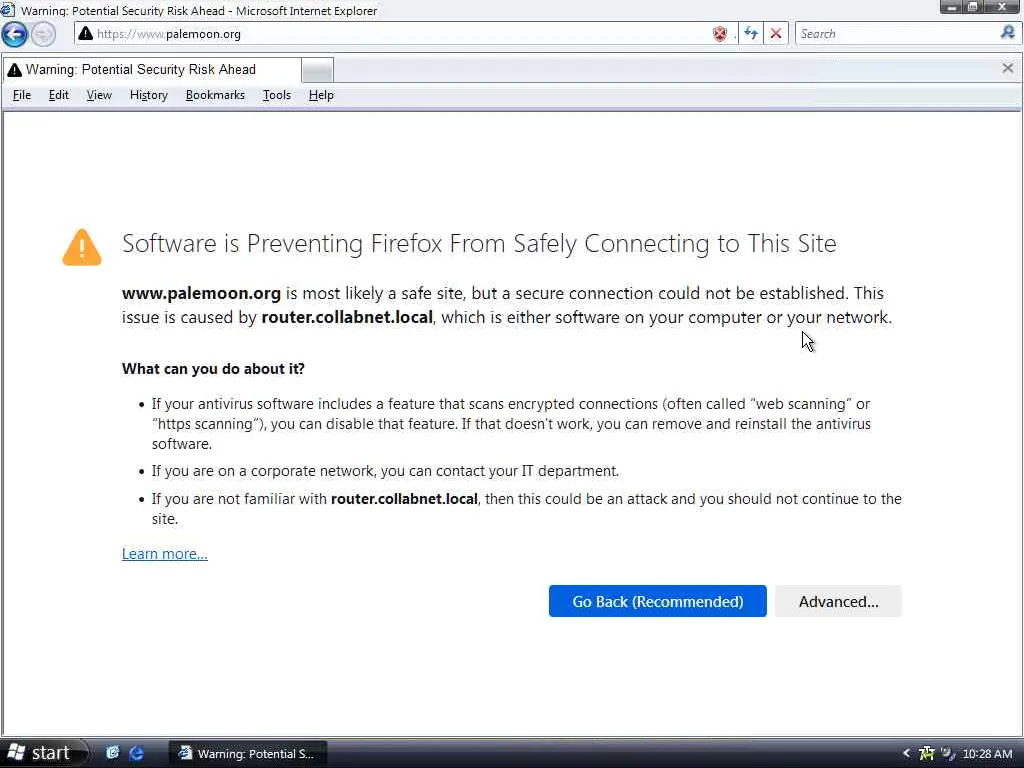Click the search magnifier icon
1024x768 pixels.
[1007, 33]
